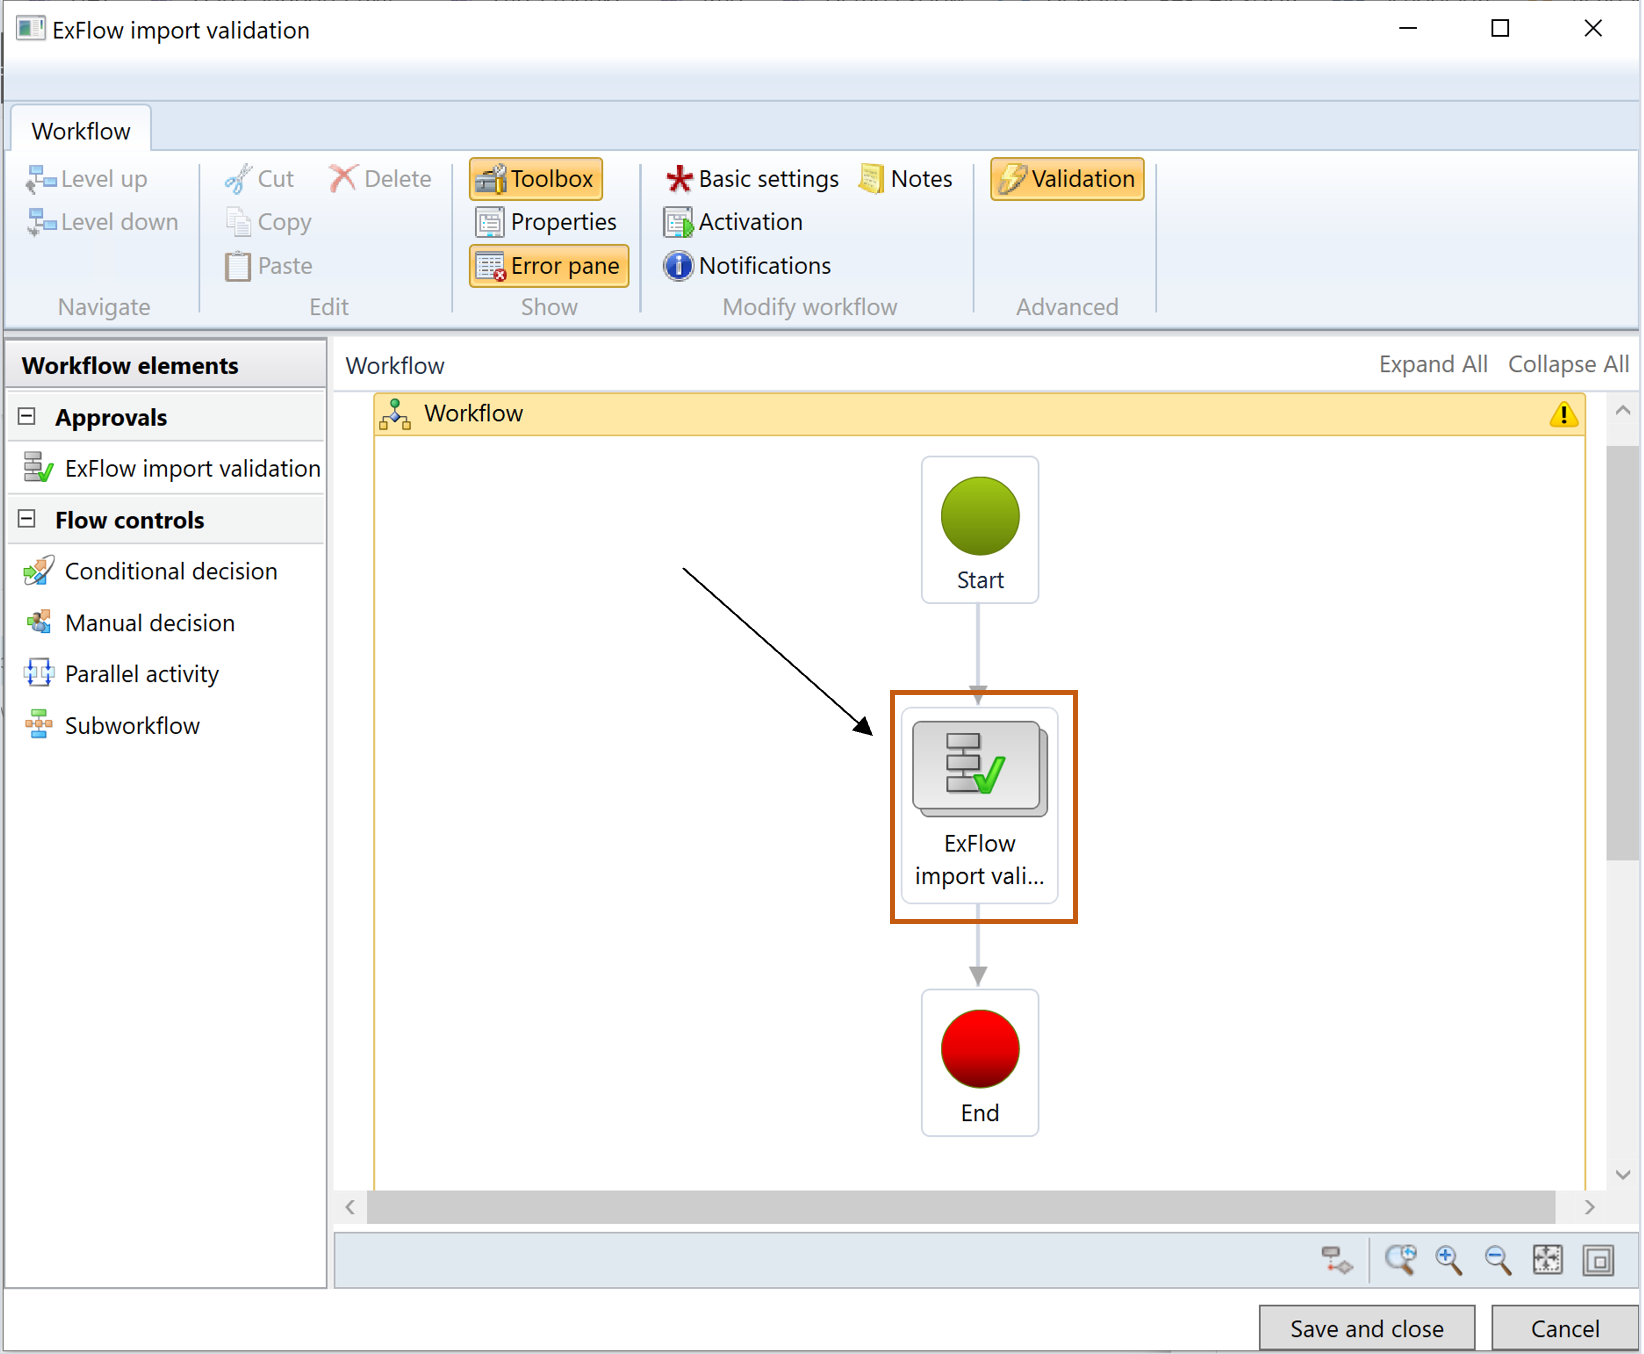This screenshot has height=1354, width=1644.
Task: Click the zoom out magnifier icon
Action: [x=1498, y=1260]
